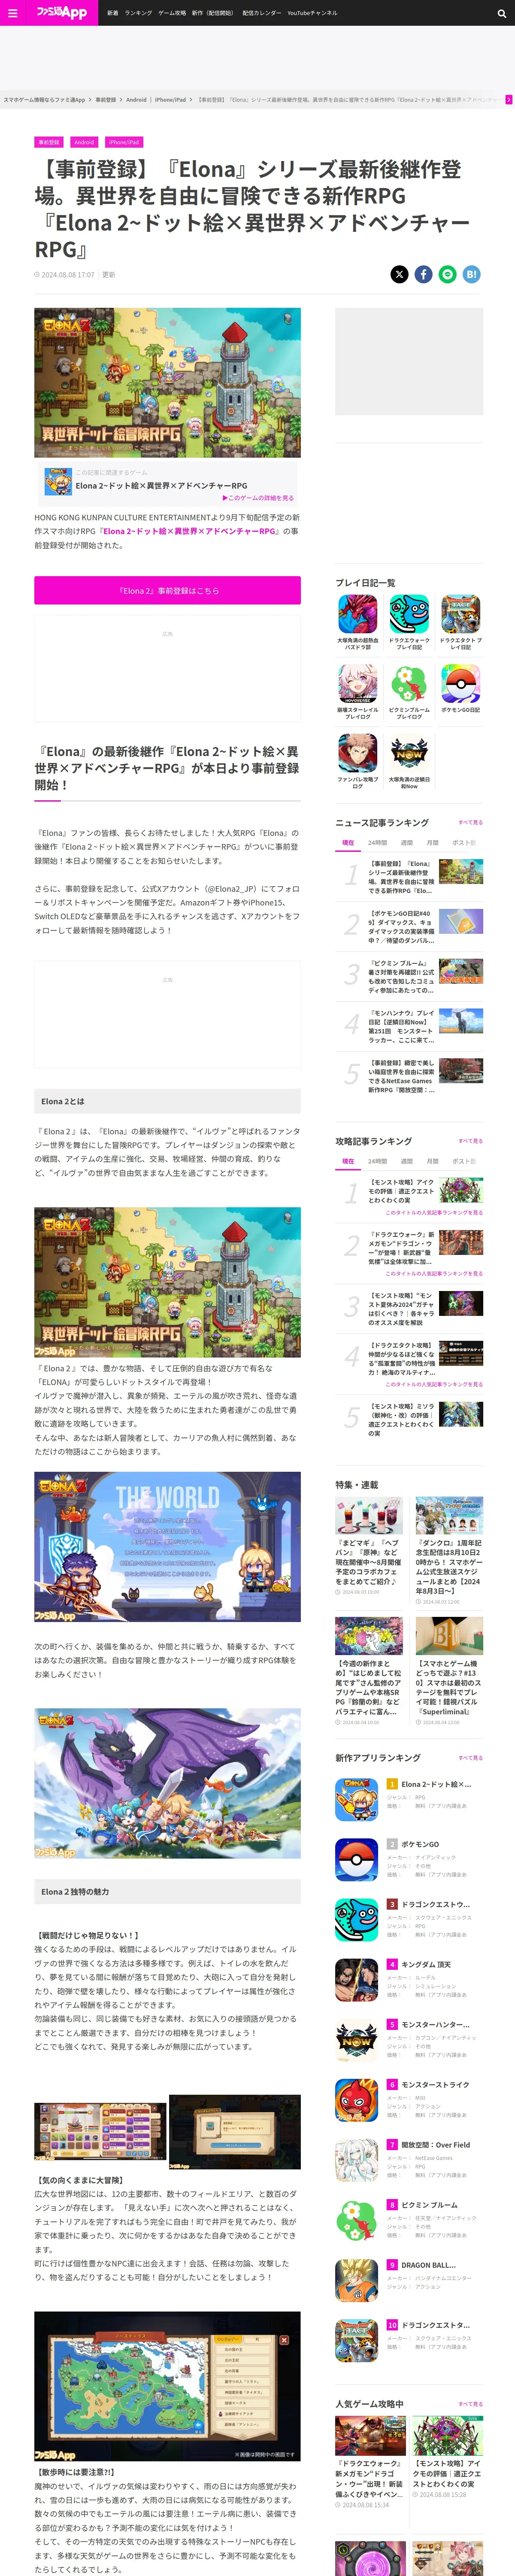
Task: Open まどマギ コラボカフェ feature thumbnail
Action: coord(369,1515)
